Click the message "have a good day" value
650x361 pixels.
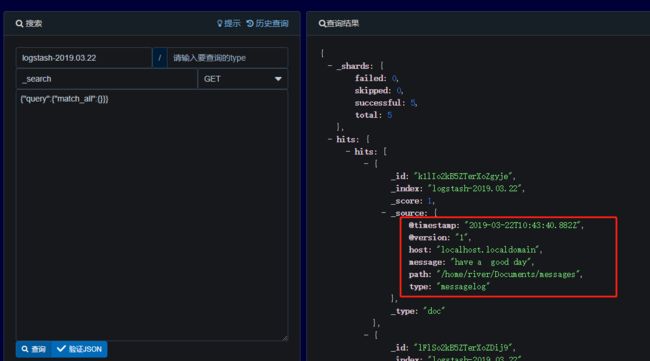pos(491,262)
